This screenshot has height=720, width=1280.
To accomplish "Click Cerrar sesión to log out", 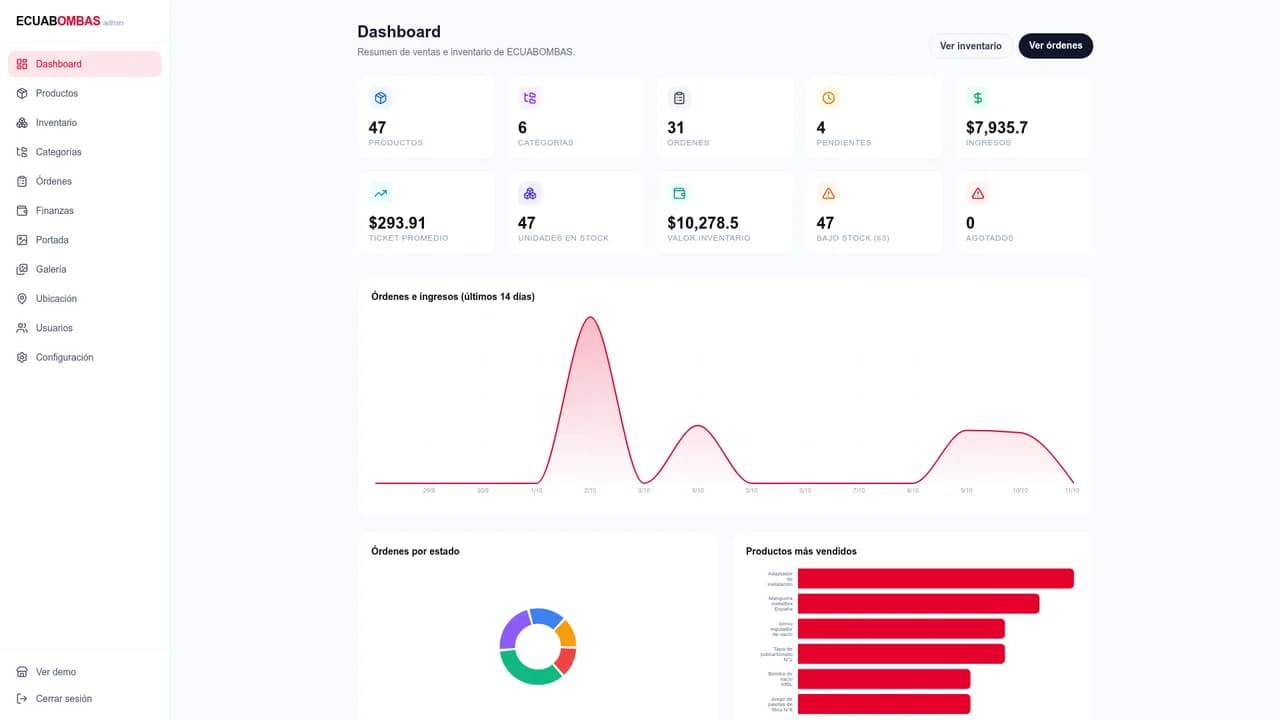I will tap(85, 699).
